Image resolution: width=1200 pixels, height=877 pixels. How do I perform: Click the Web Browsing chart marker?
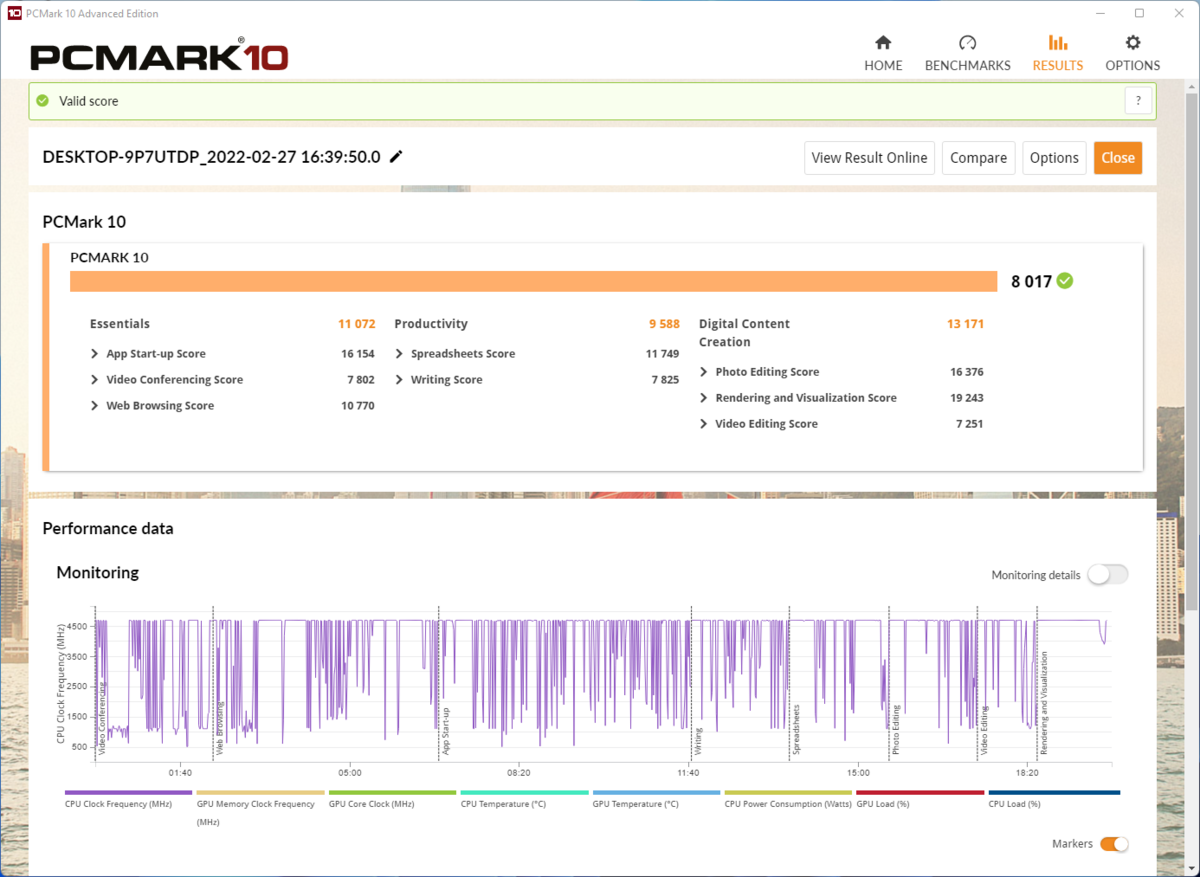(x=220, y=727)
